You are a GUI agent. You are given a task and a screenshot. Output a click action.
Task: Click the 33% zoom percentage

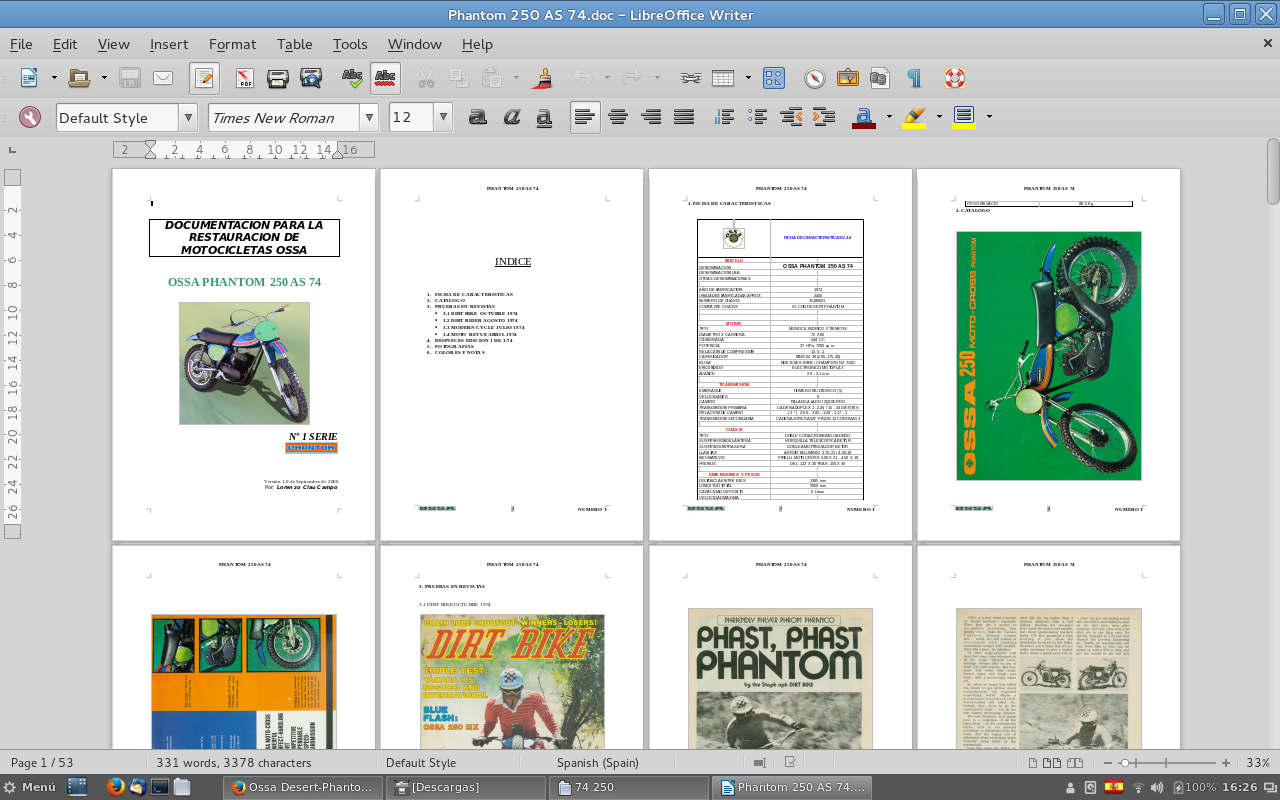click(x=1258, y=763)
